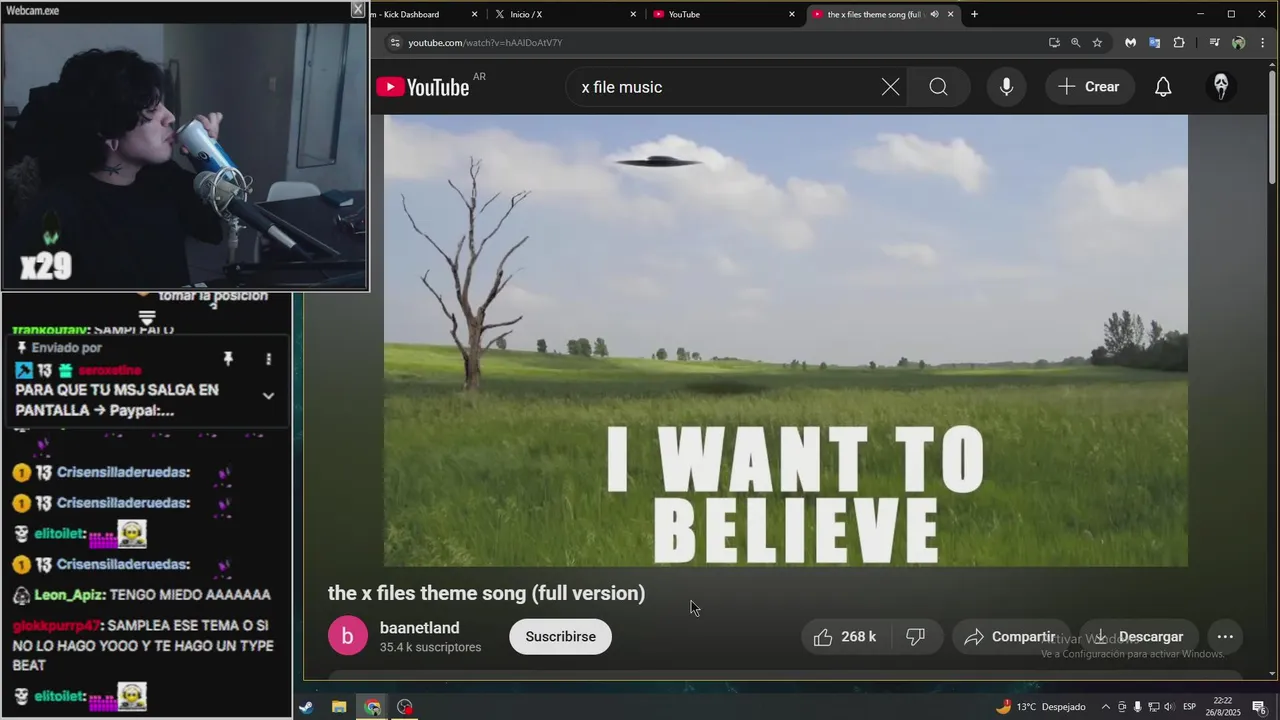The width and height of the screenshot is (1280, 720).
Task: Click the Descargar download button
Action: tap(1138, 637)
